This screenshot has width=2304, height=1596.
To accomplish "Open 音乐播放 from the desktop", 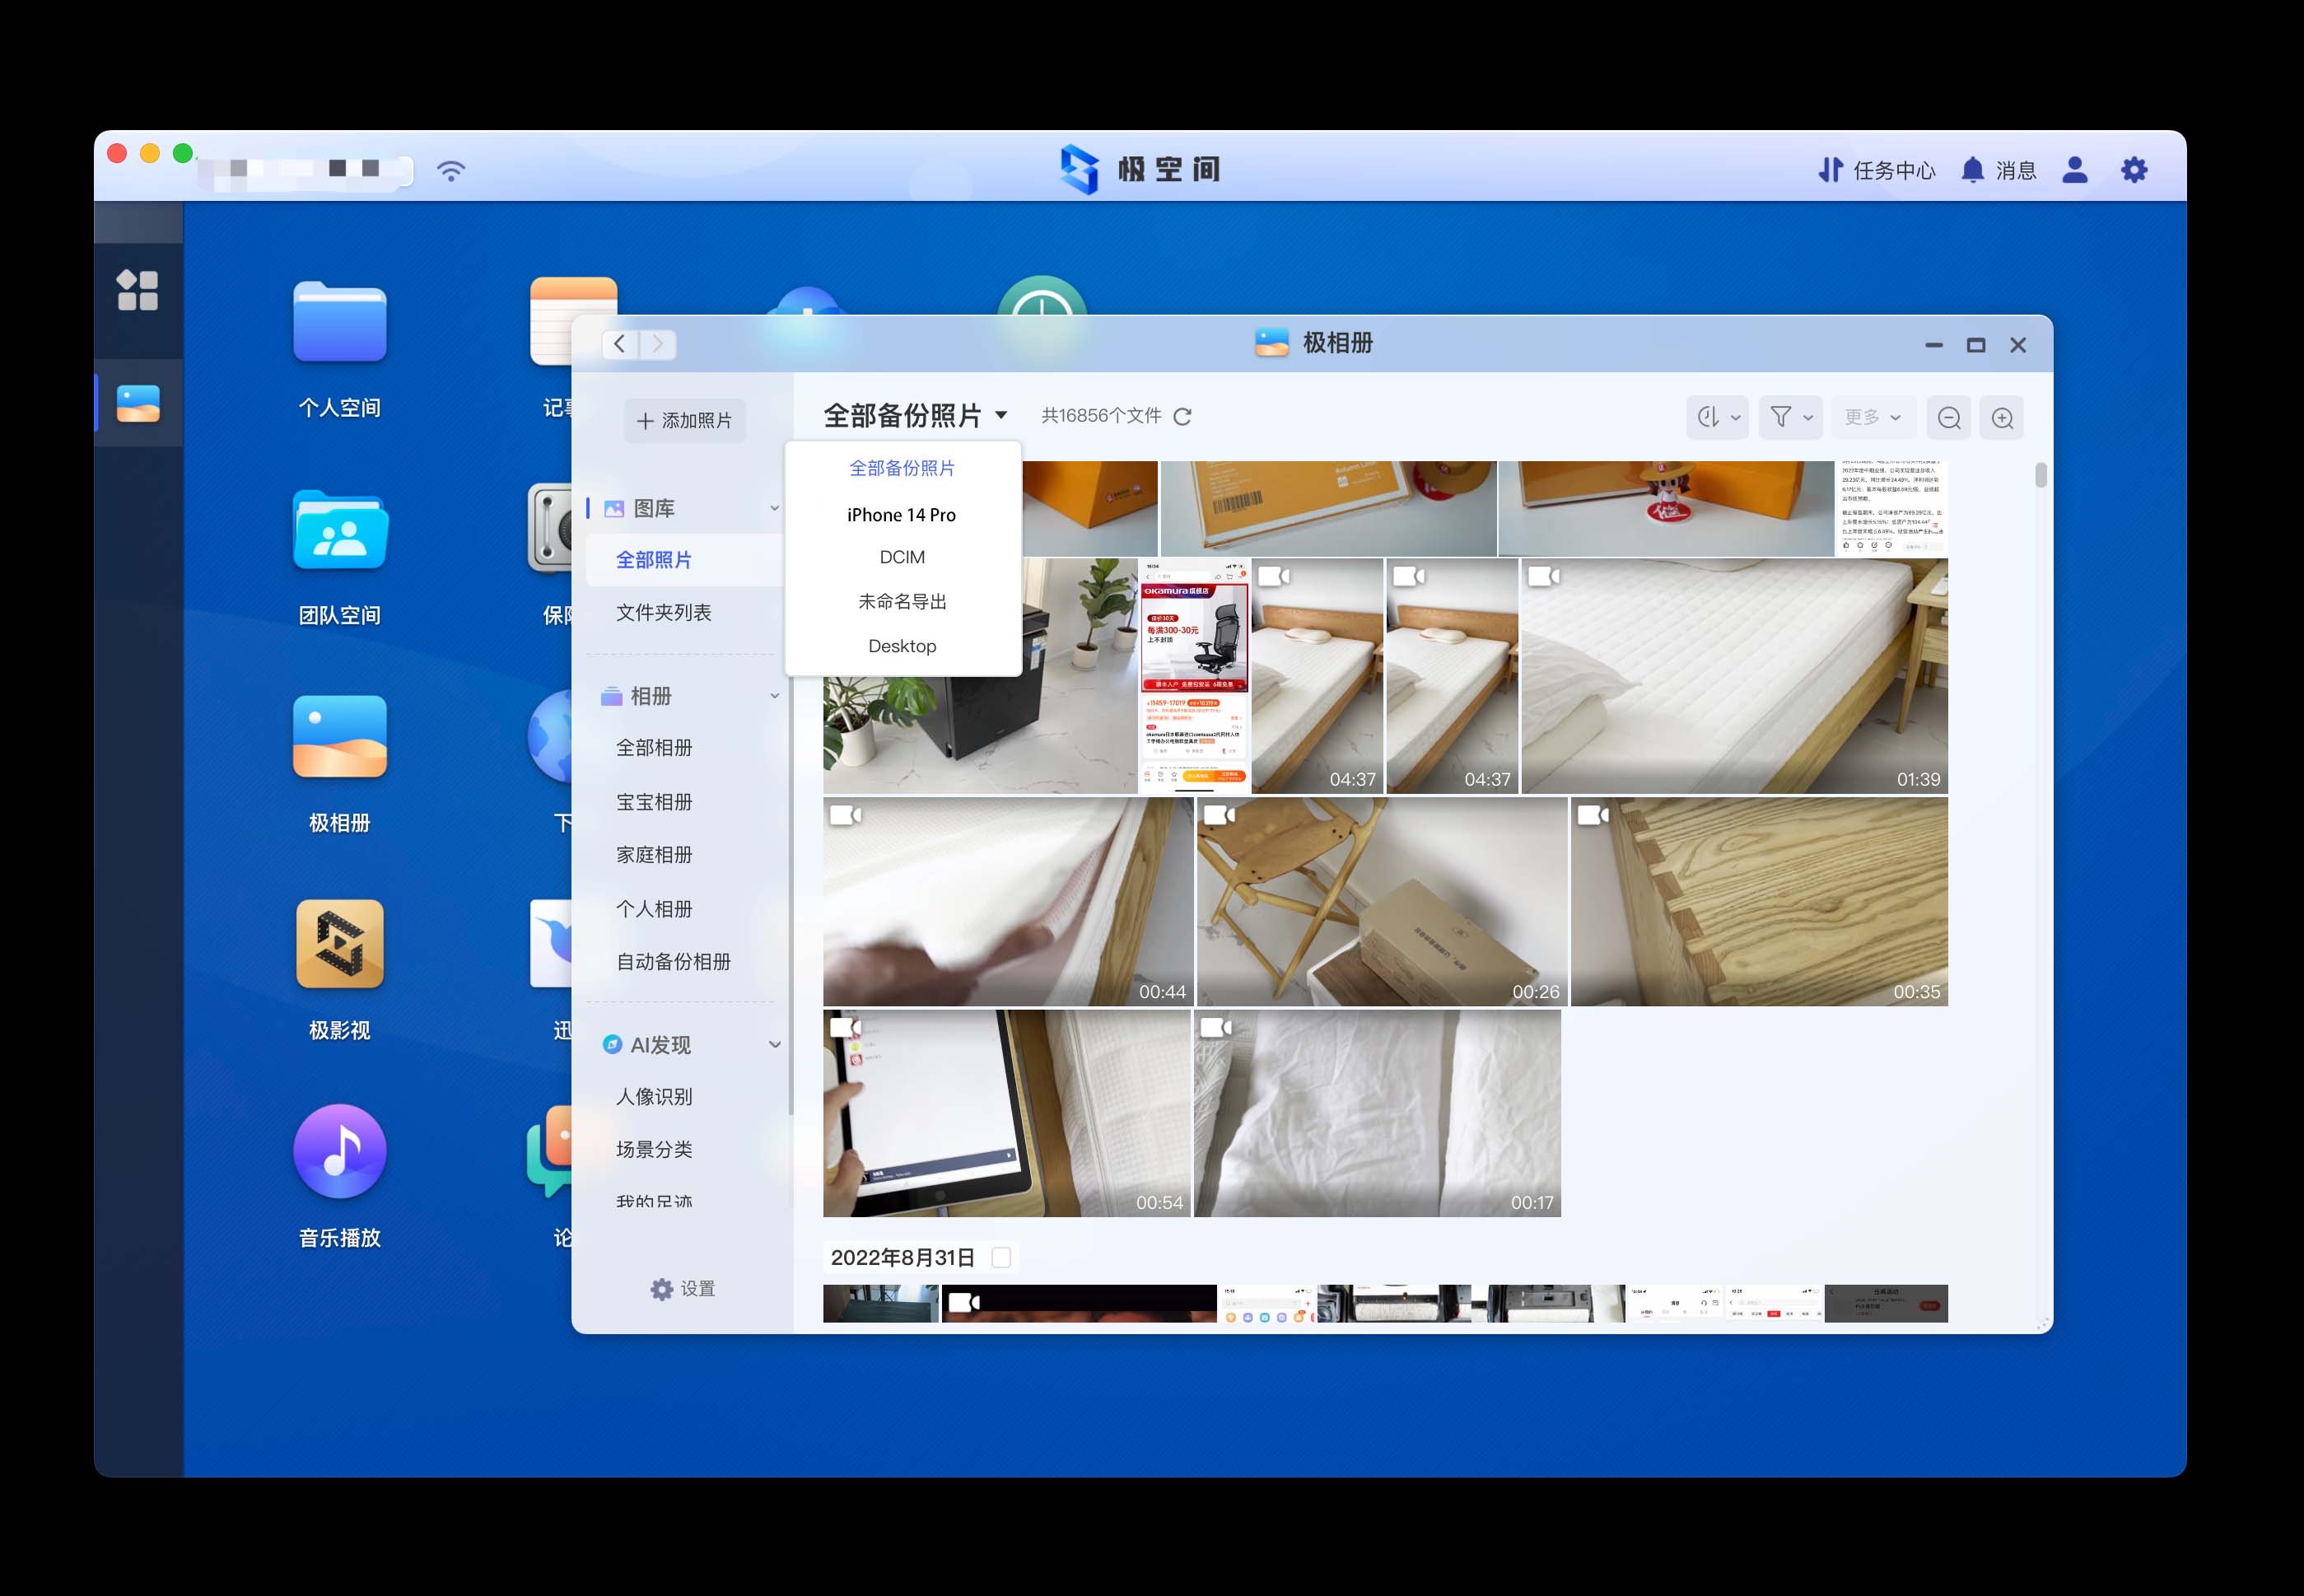I will click(x=339, y=1151).
